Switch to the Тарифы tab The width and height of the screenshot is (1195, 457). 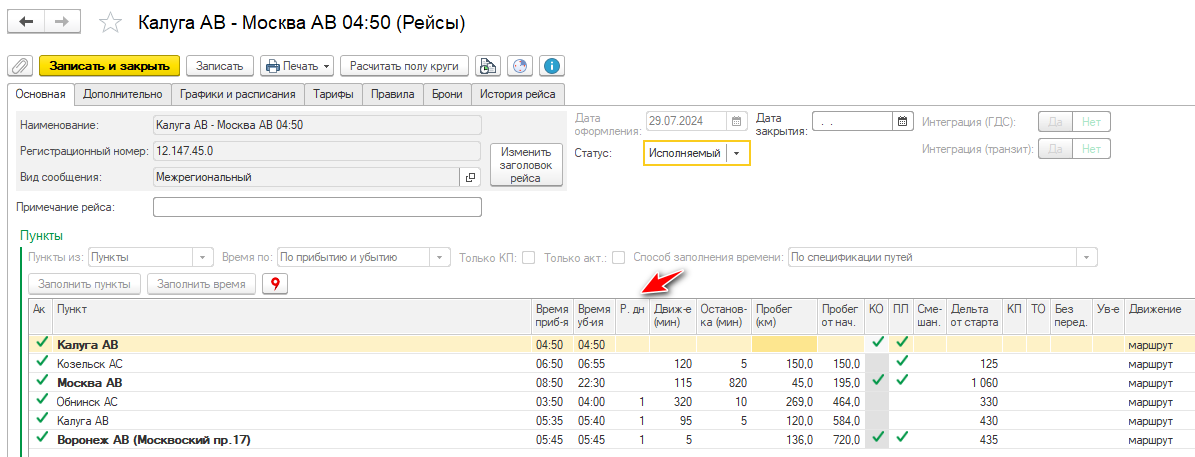[332, 95]
